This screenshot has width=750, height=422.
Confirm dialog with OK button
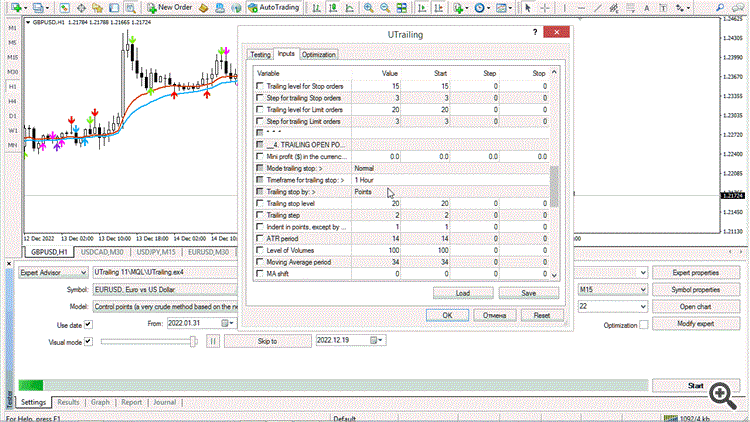click(x=447, y=315)
